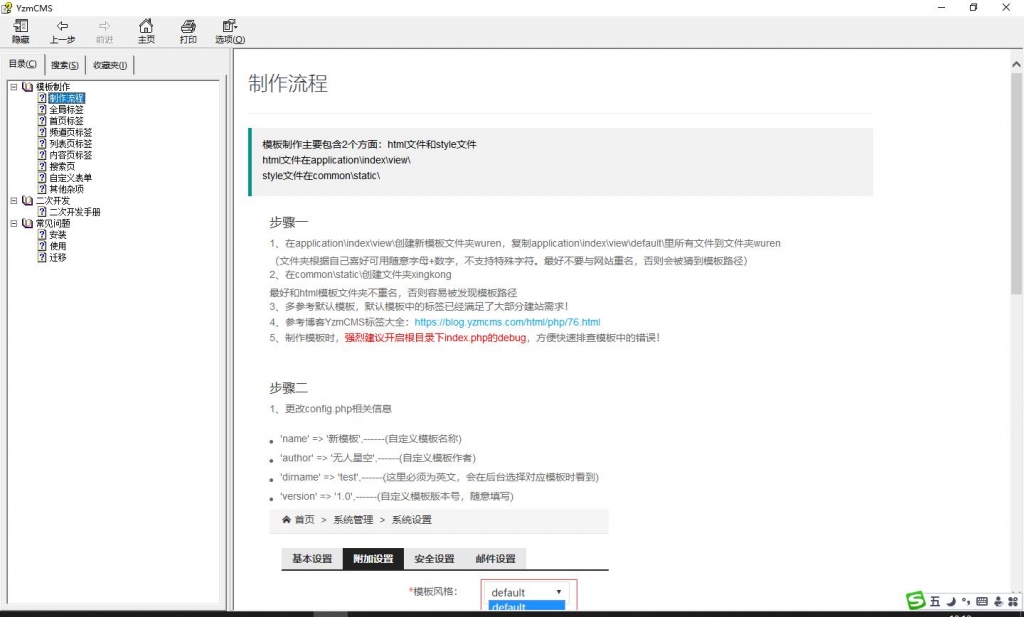Open the 使用 topic under 常见问题
This screenshot has height=617, width=1024.
pos(57,246)
